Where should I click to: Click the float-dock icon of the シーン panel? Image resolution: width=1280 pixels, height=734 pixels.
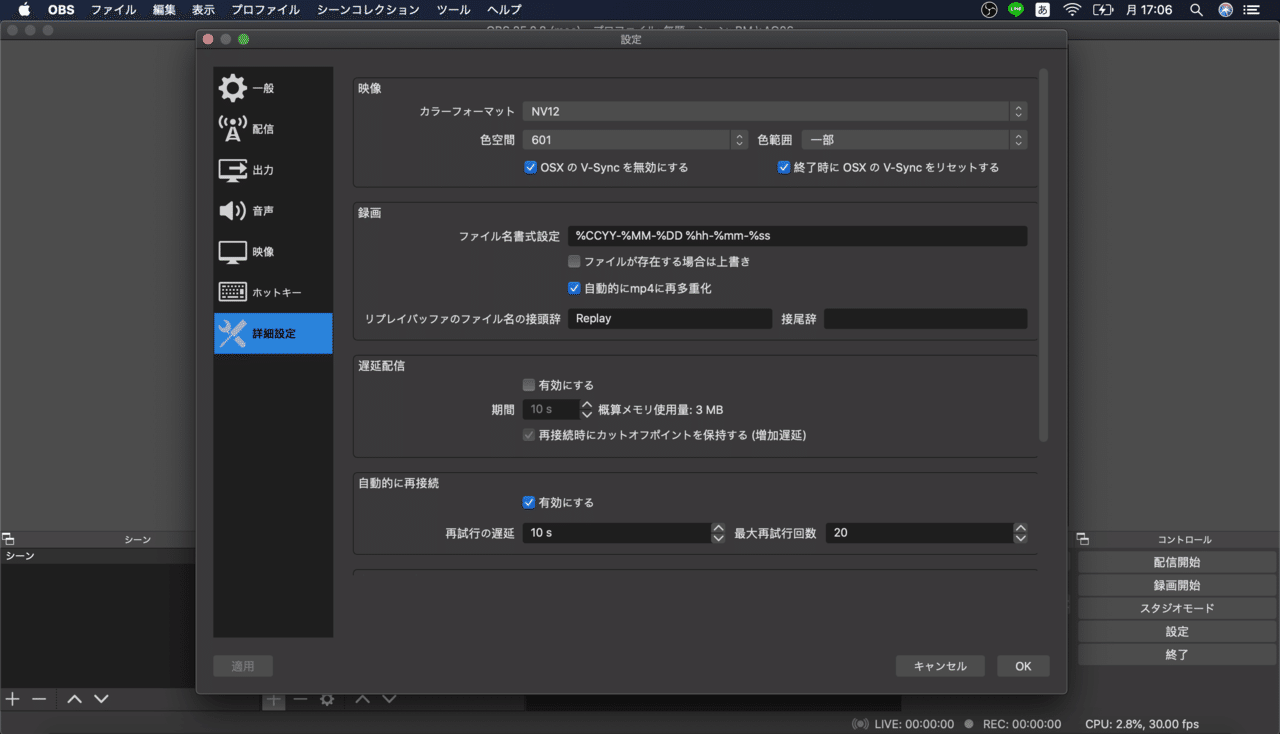click(x=8, y=539)
